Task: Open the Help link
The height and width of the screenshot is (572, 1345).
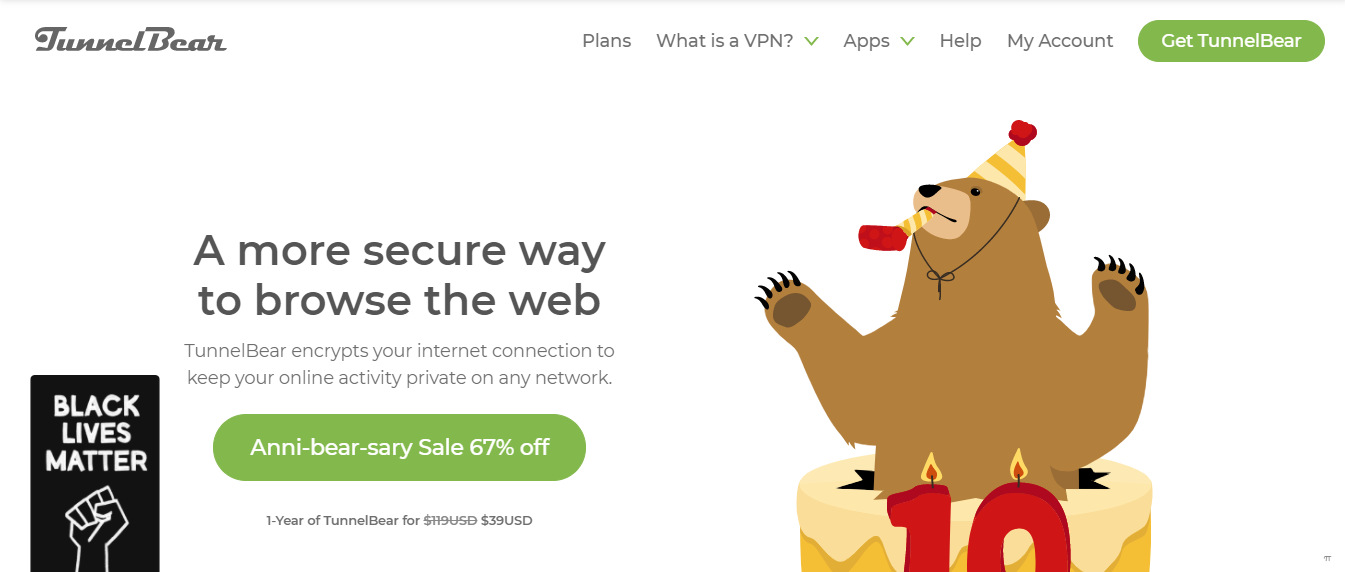Action: pyautogui.click(x=960, y=41)
